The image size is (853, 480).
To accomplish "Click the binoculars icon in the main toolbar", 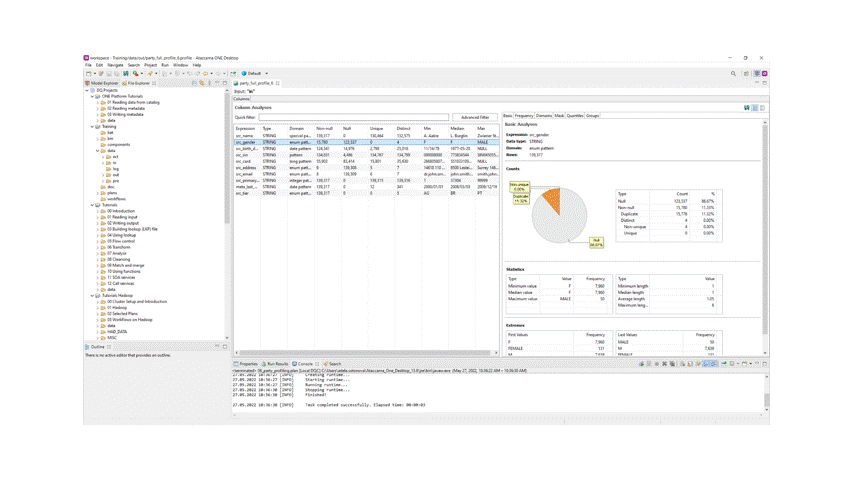I will [x=126, y=73].
